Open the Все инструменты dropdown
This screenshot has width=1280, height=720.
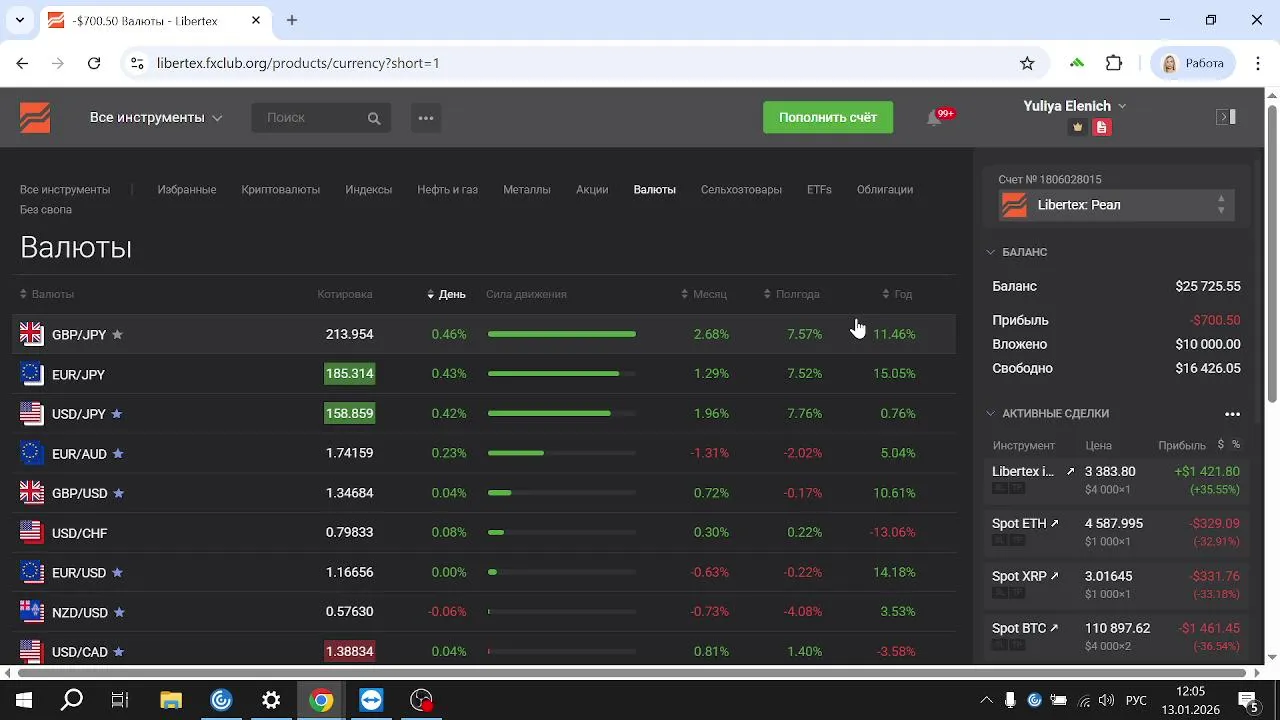[155, 117]
